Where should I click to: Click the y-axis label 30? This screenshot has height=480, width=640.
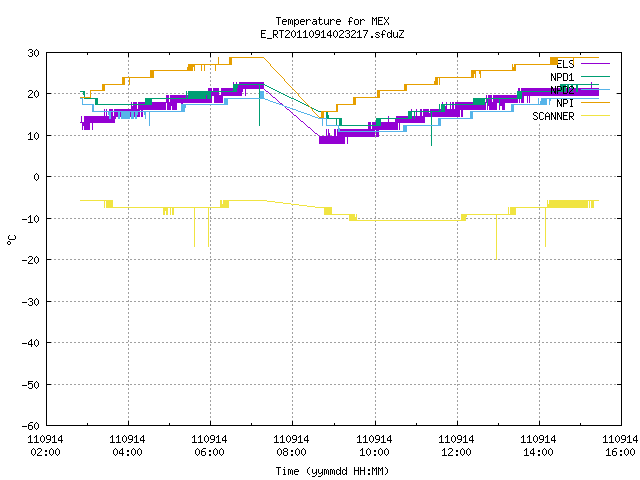tap(33, 53)
